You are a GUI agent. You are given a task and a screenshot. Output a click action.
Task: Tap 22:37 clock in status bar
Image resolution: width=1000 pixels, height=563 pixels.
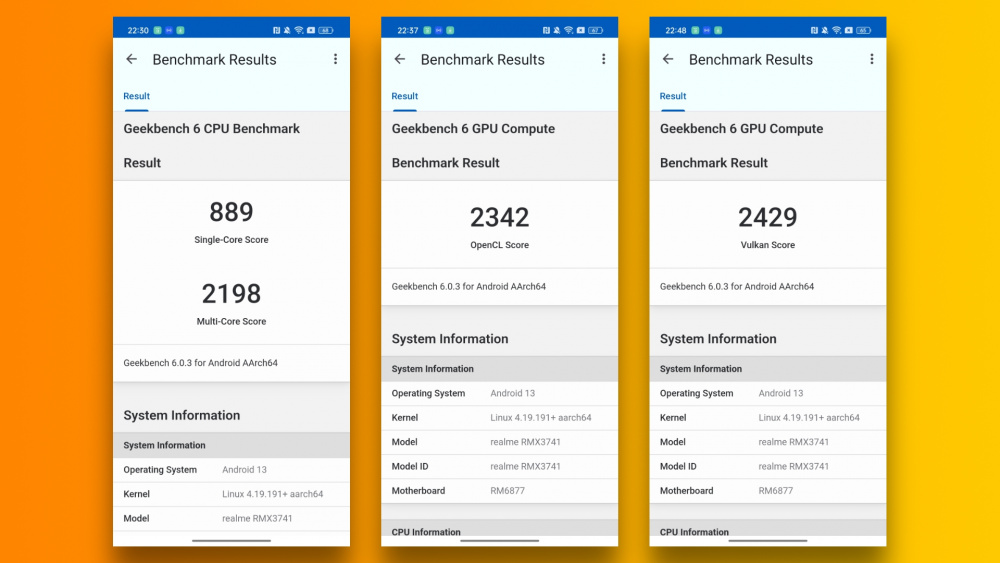408,30
